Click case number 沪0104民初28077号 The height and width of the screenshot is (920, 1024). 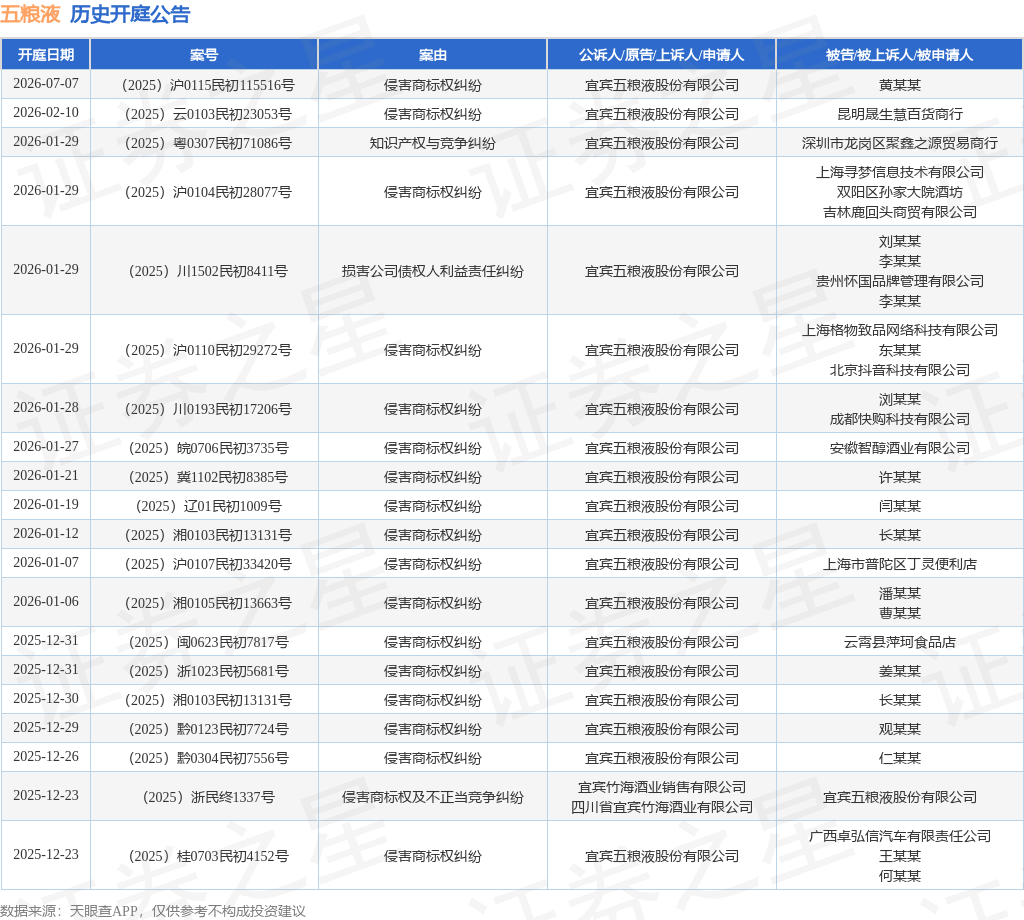pos(208,192)
